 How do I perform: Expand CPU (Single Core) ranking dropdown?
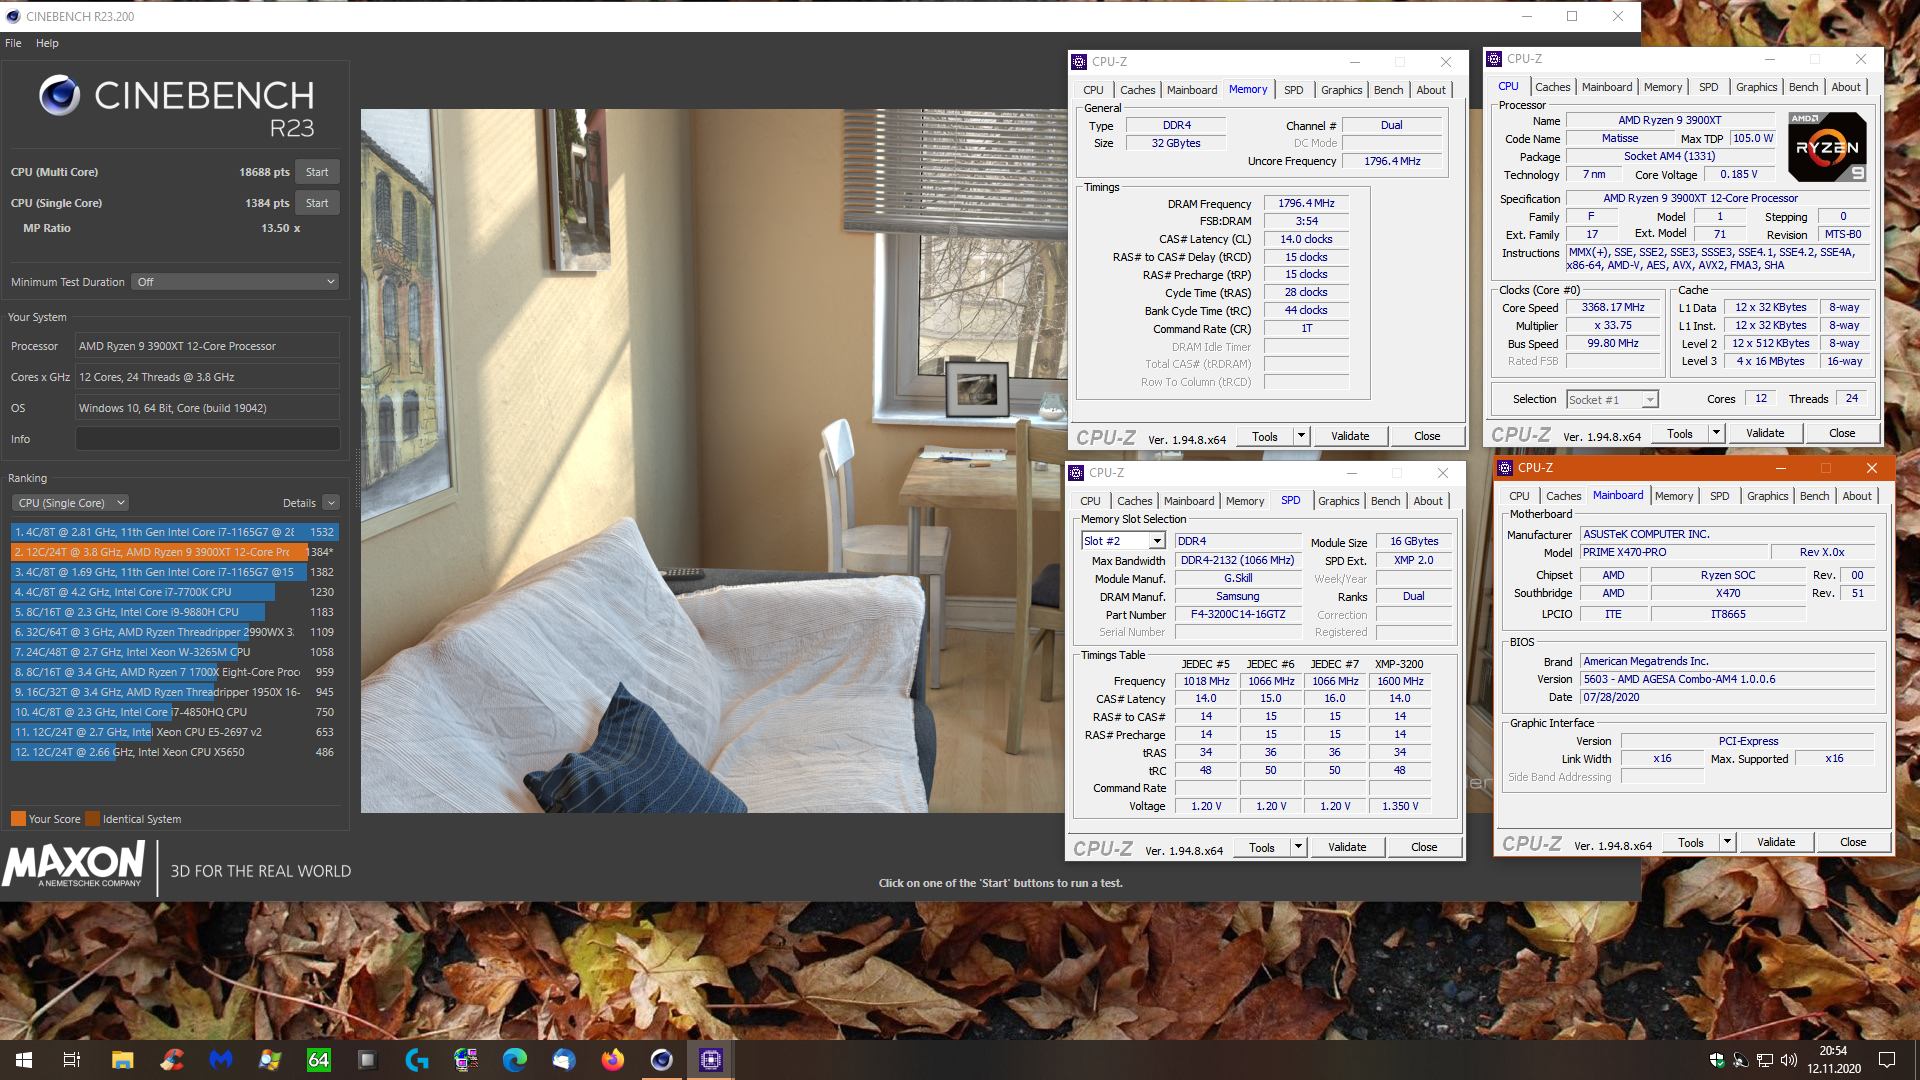[70, 503]
